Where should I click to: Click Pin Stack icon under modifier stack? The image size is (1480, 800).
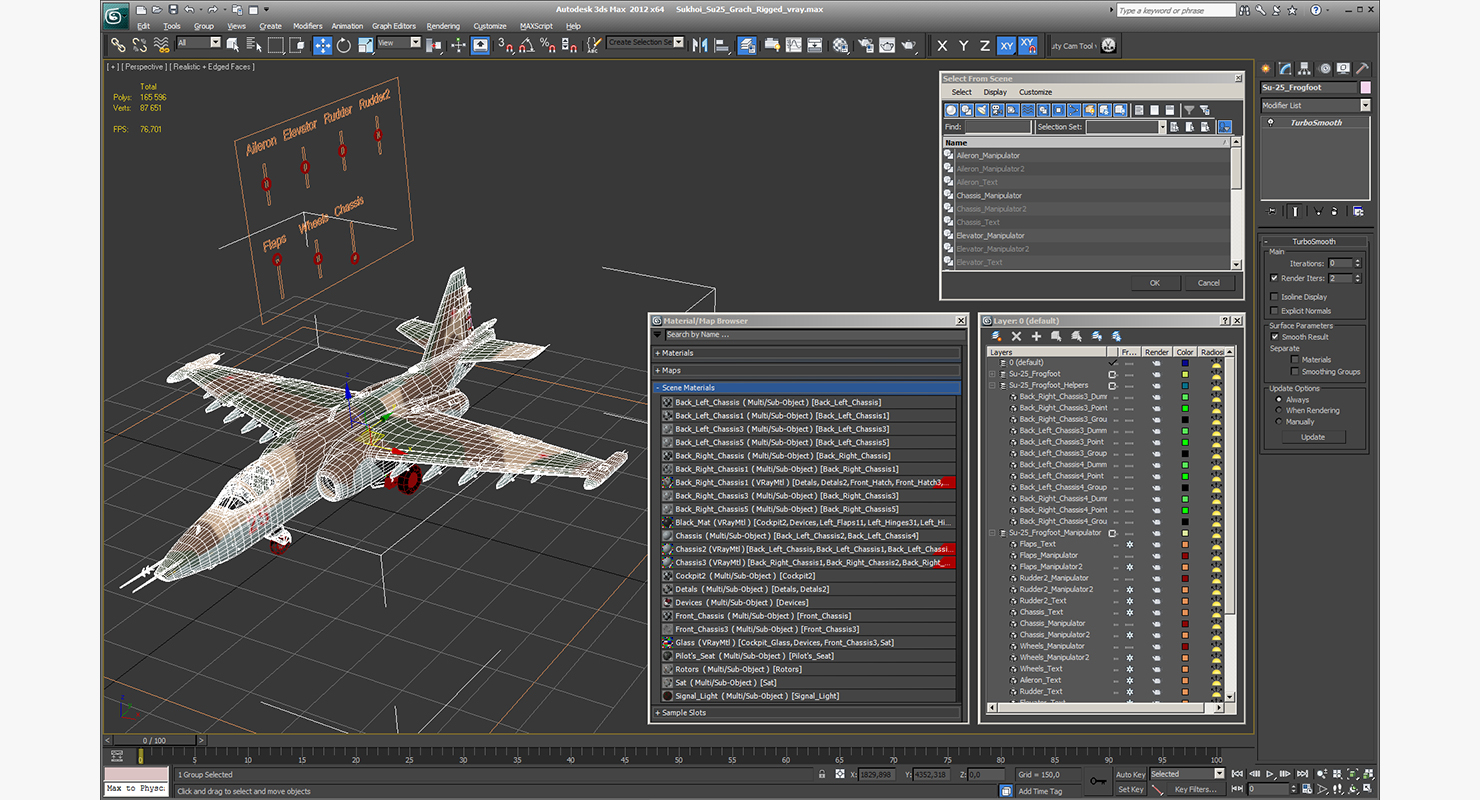1272,211
